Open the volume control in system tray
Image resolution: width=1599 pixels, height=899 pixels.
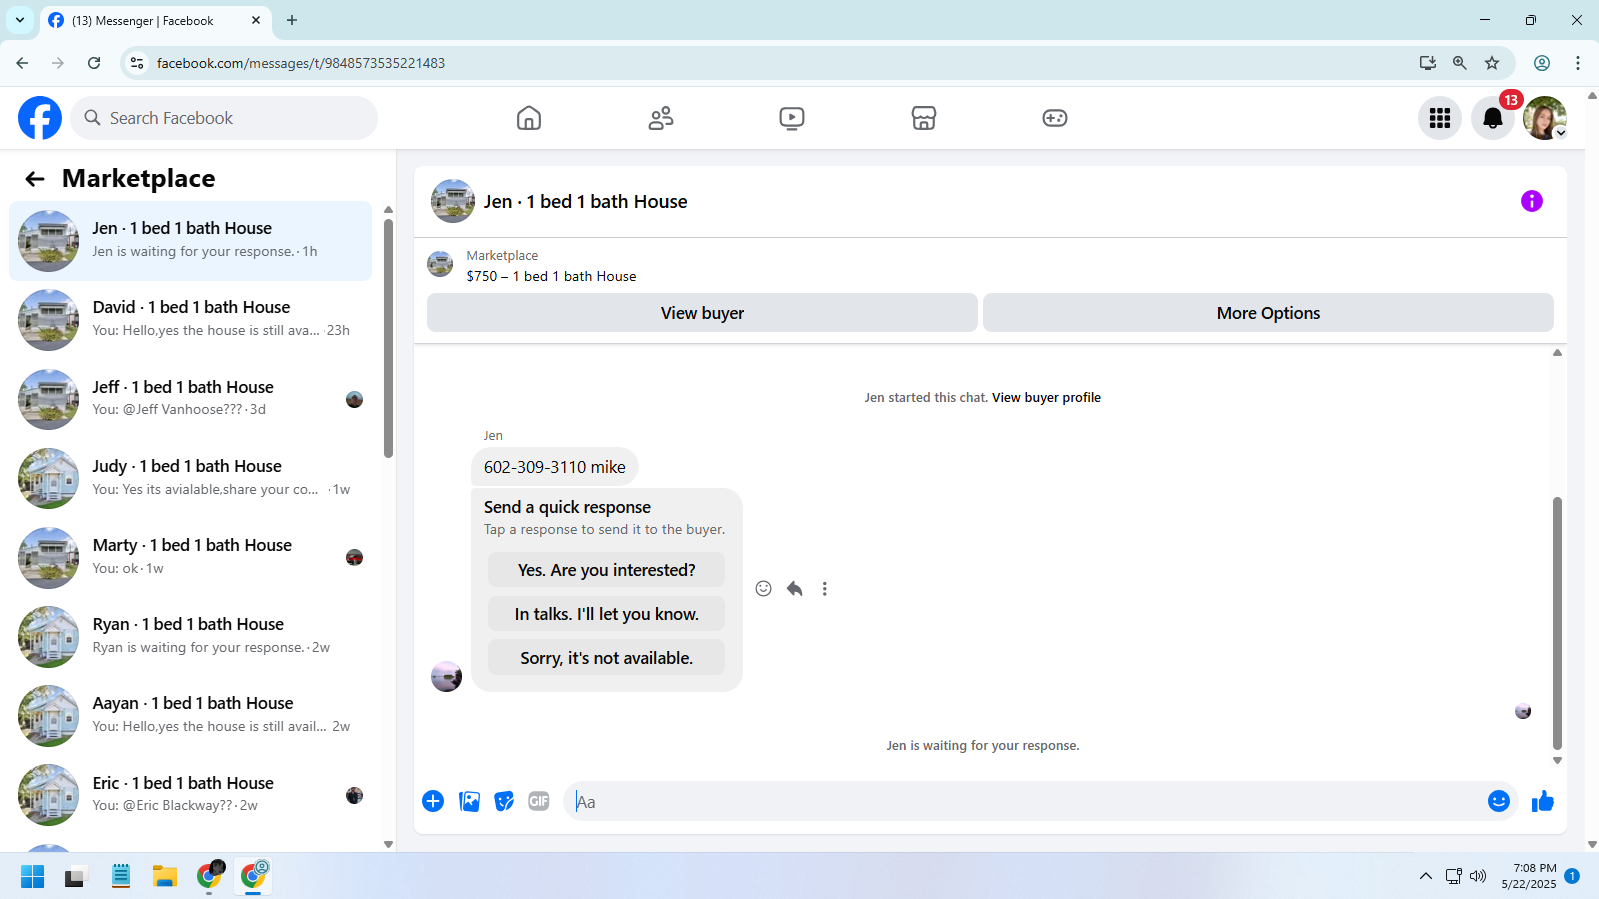tap(1479, 877)
